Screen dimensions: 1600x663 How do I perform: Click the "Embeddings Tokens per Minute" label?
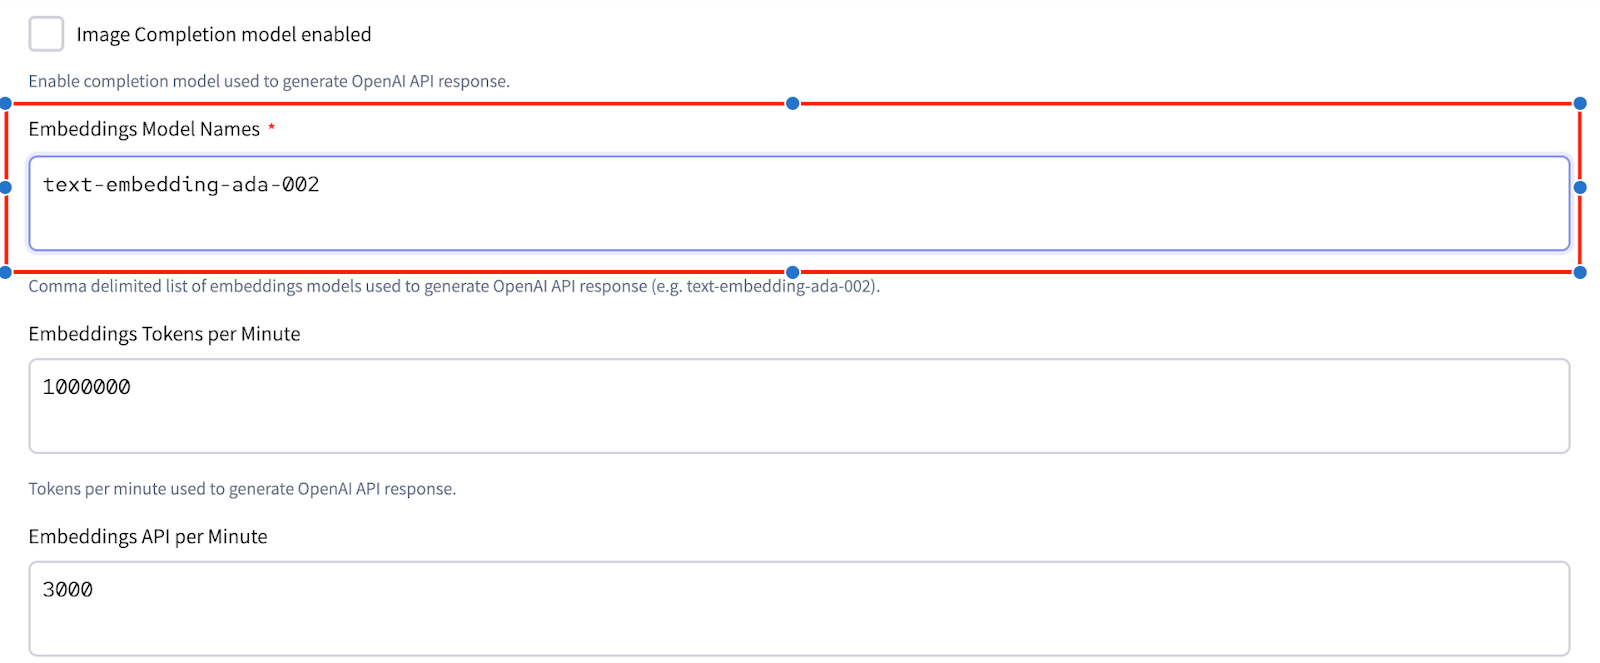(x=164, y=334)
